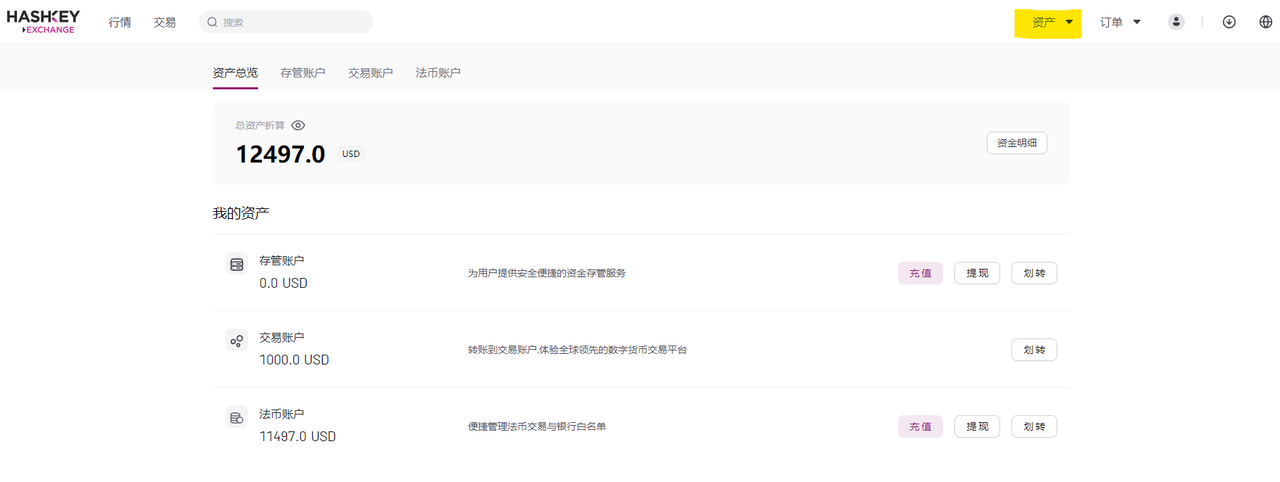Click the download app icon
Image resolution: width=1280 pixels, height=482 pixels.
click(1229, 22)
